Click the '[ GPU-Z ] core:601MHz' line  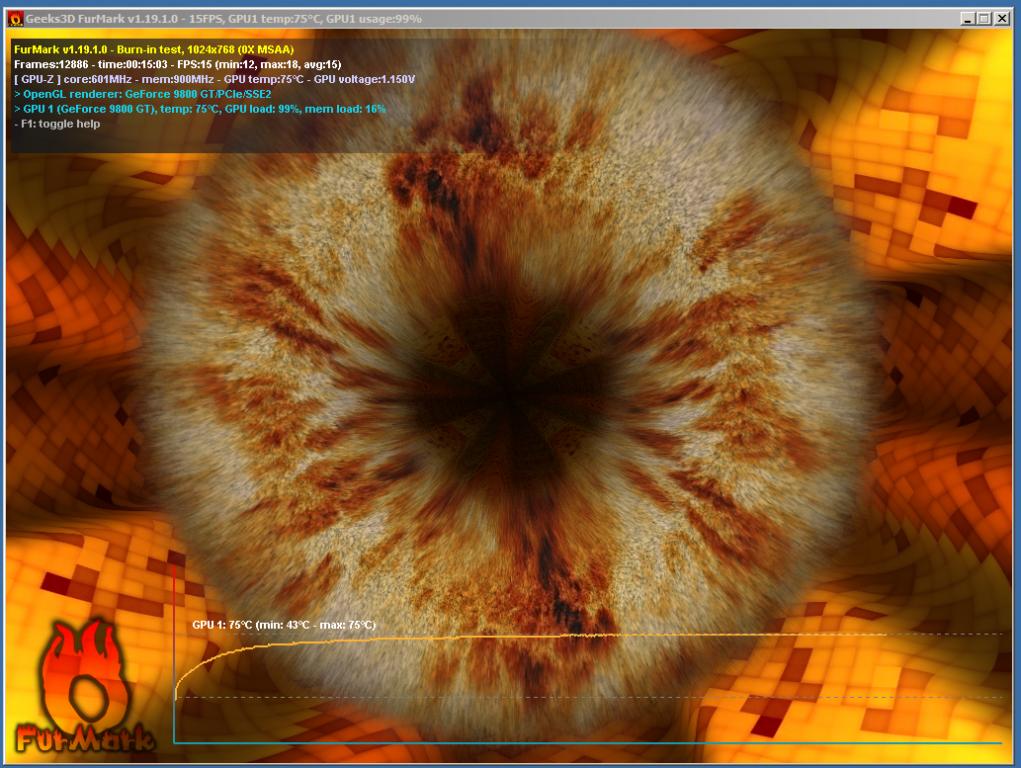coord(214,79)
